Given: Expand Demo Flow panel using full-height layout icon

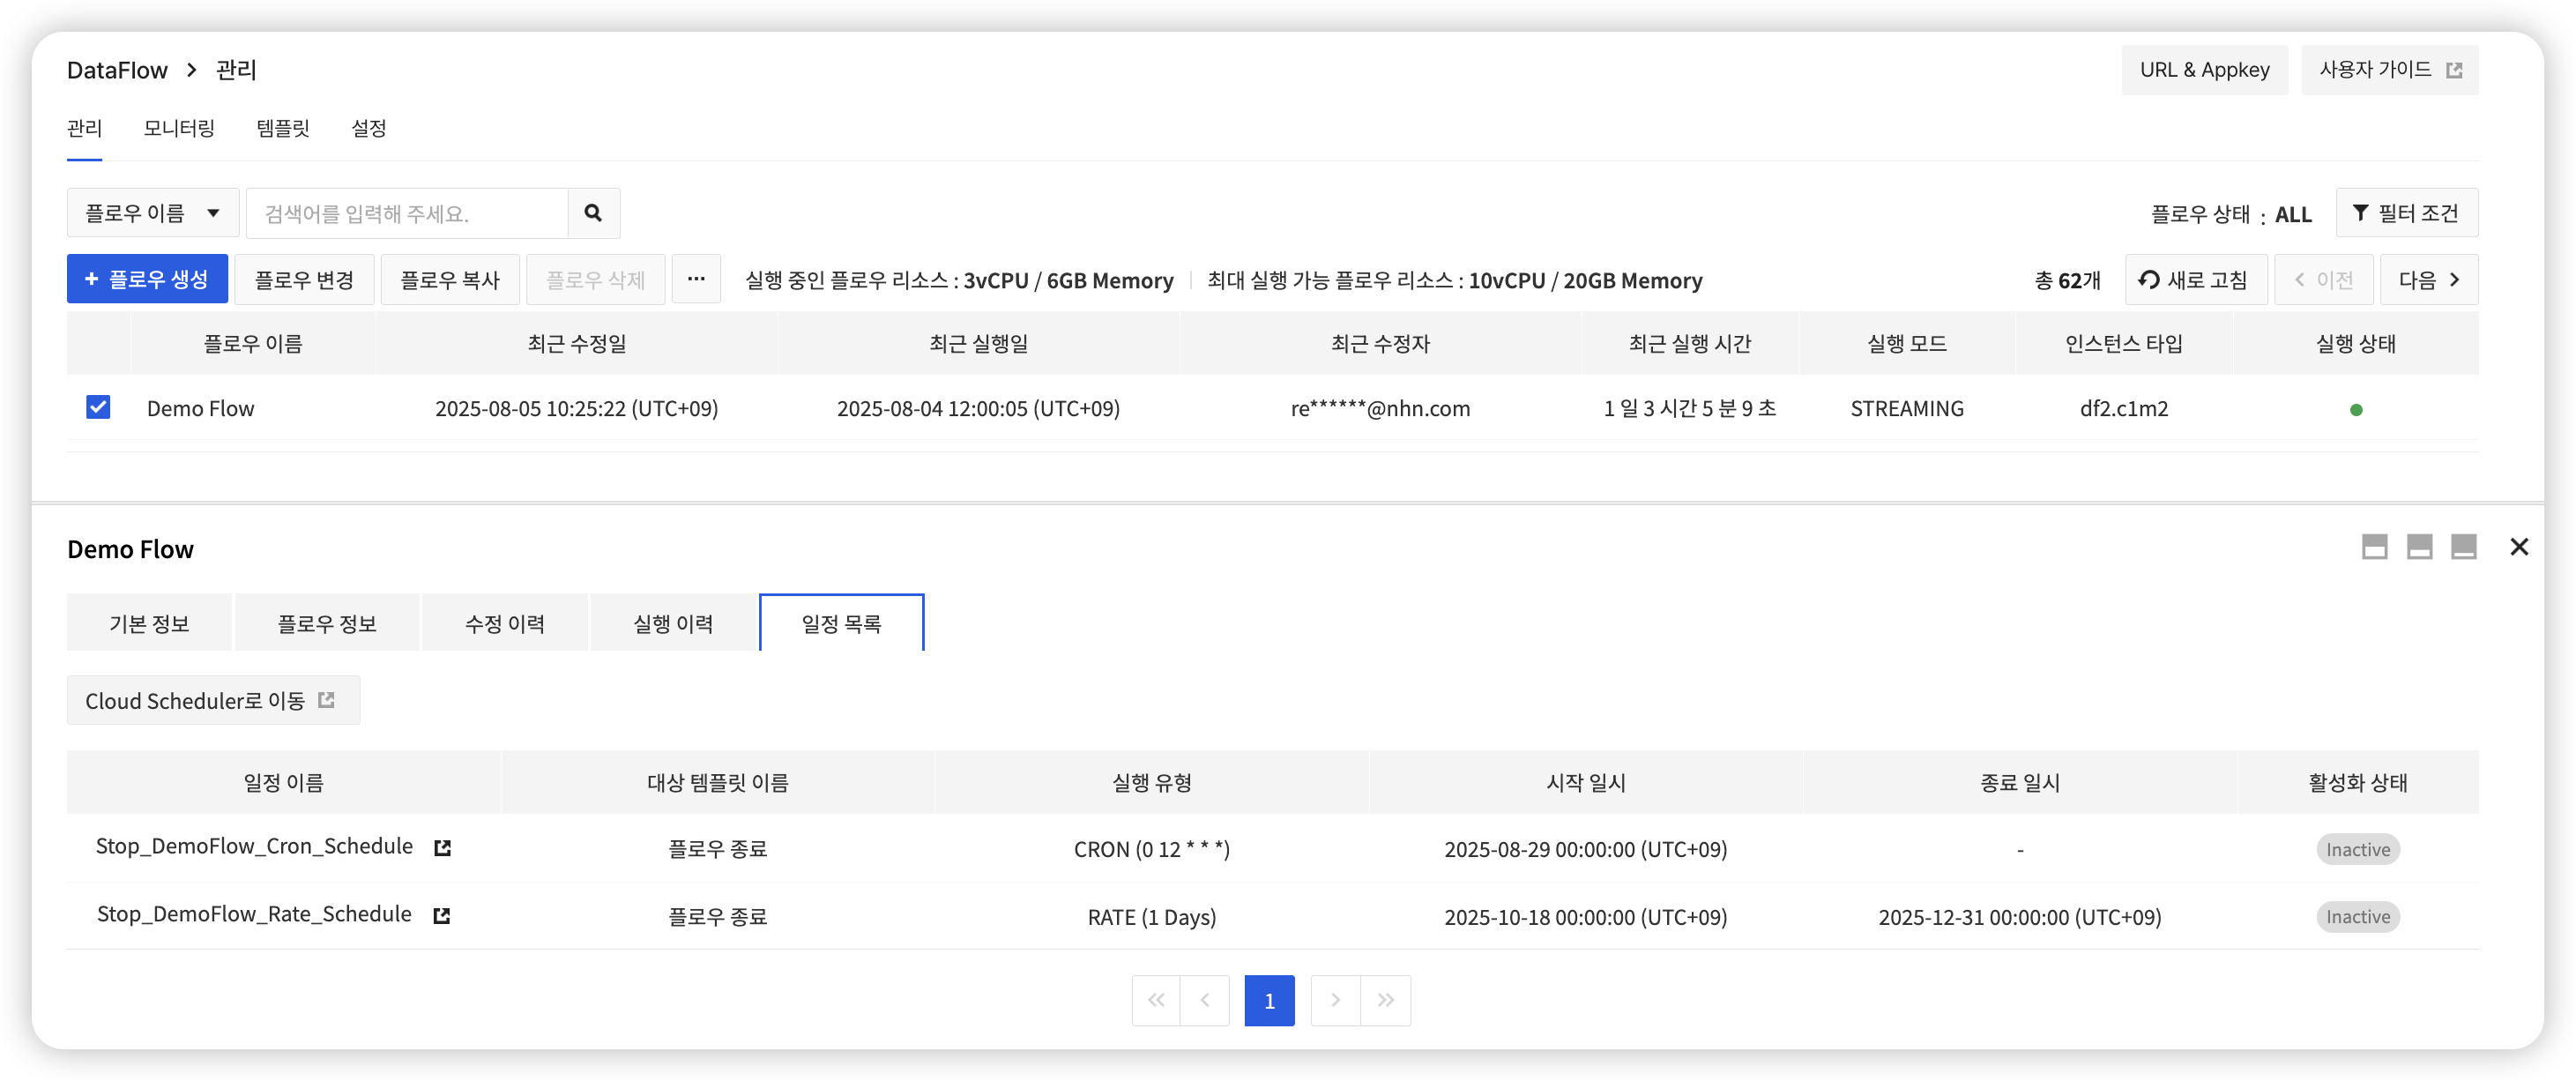Looking at the screenshot, I should click(x=2375, y=547).
